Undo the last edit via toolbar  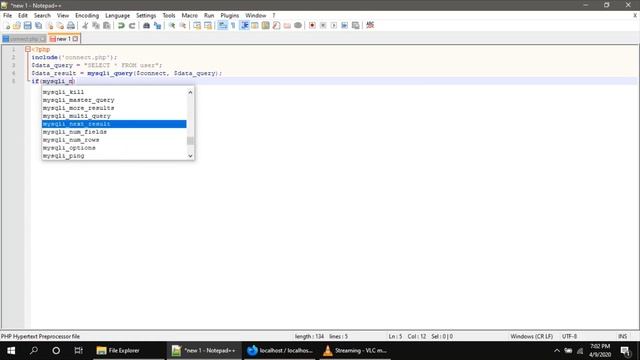[121, 26]
